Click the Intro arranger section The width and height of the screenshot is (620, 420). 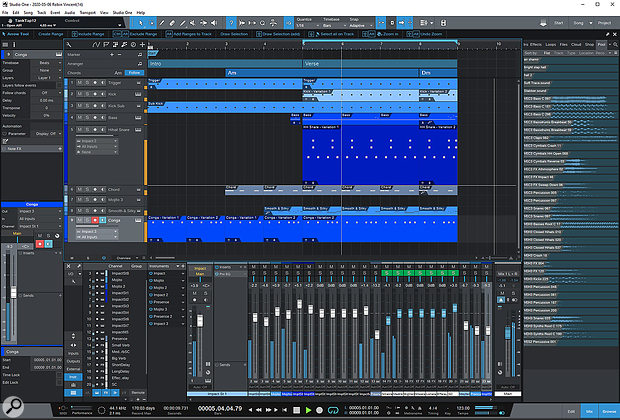tap(225, 63)
